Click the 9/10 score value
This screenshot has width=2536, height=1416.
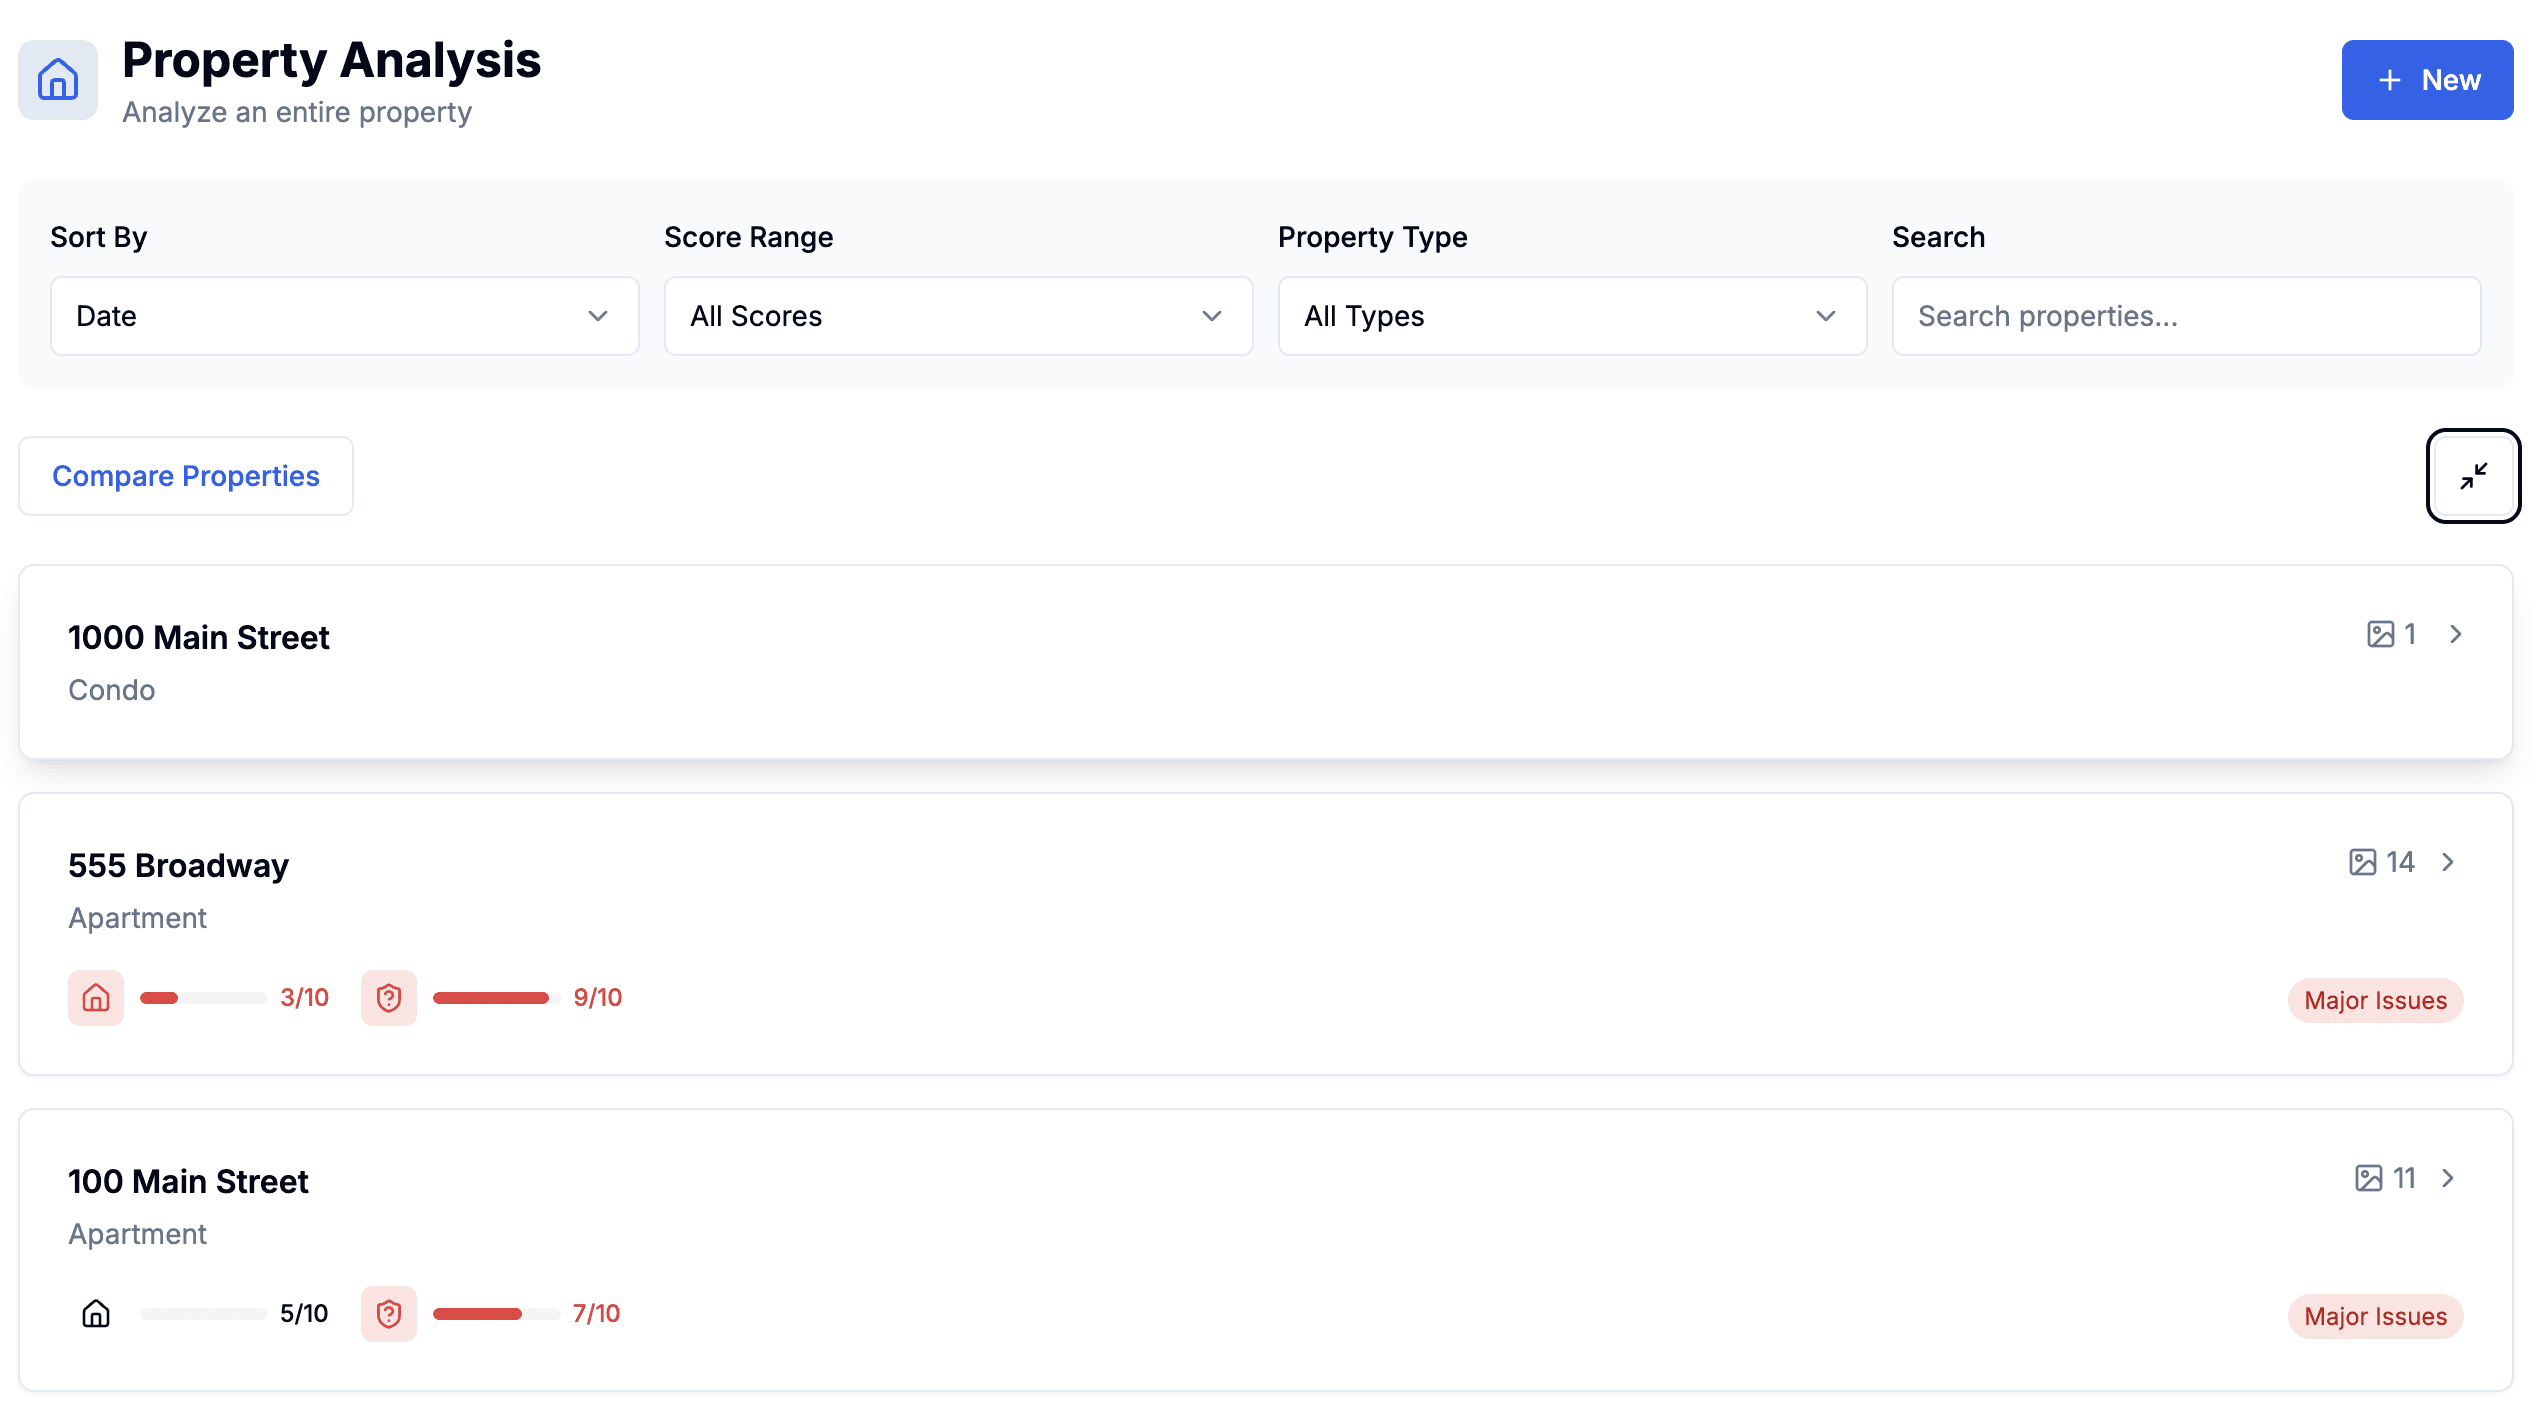click(x=597, y=998)
